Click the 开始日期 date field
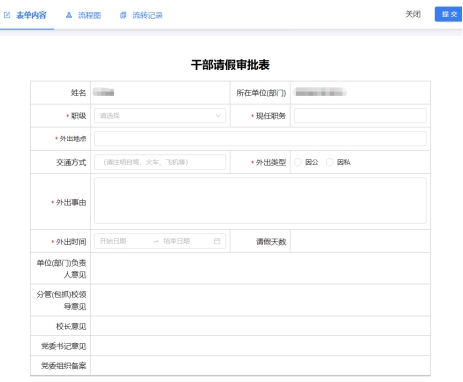This screenshot has width=463, height=382. pos(113,241)
